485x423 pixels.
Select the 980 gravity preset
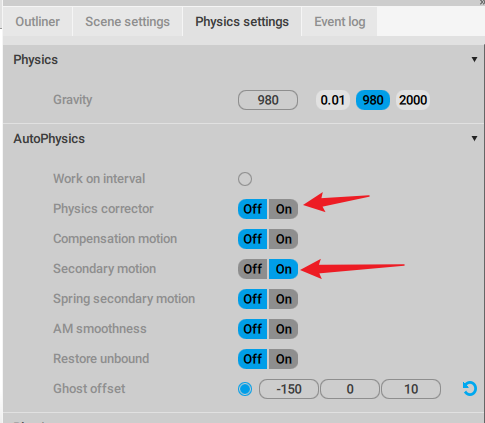tap(373, 100)
